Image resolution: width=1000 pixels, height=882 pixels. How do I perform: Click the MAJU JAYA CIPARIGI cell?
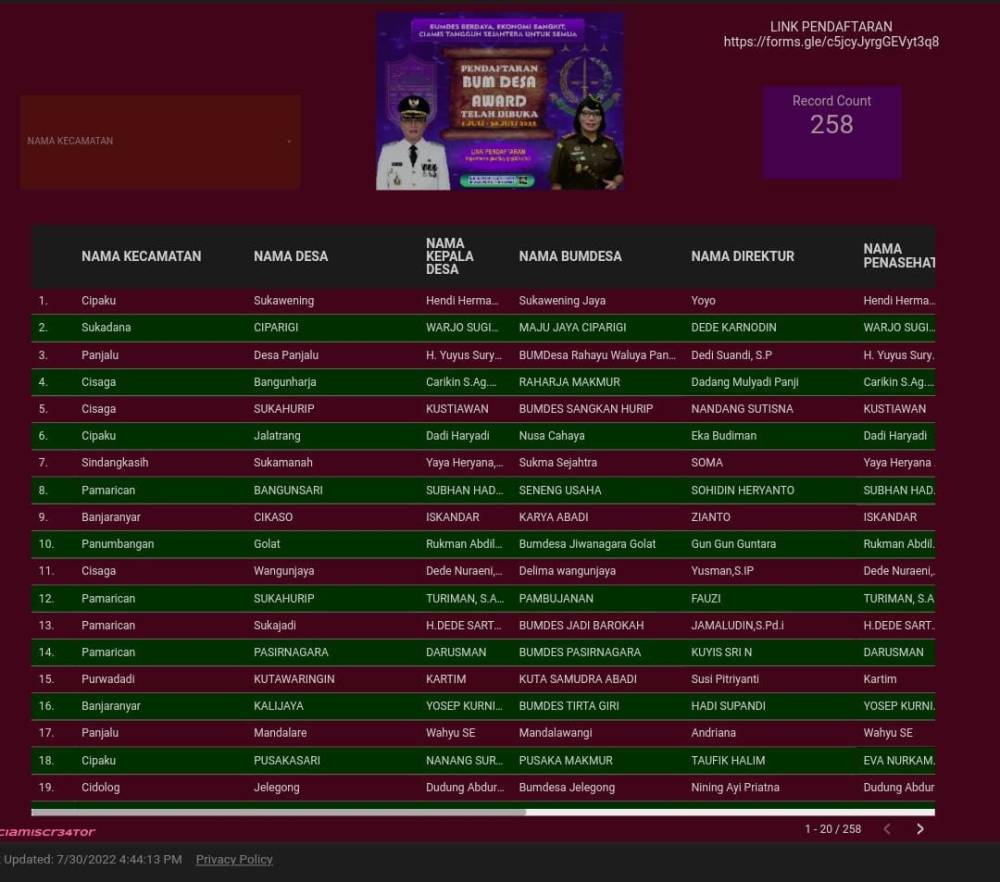click(x=572, y=327)
